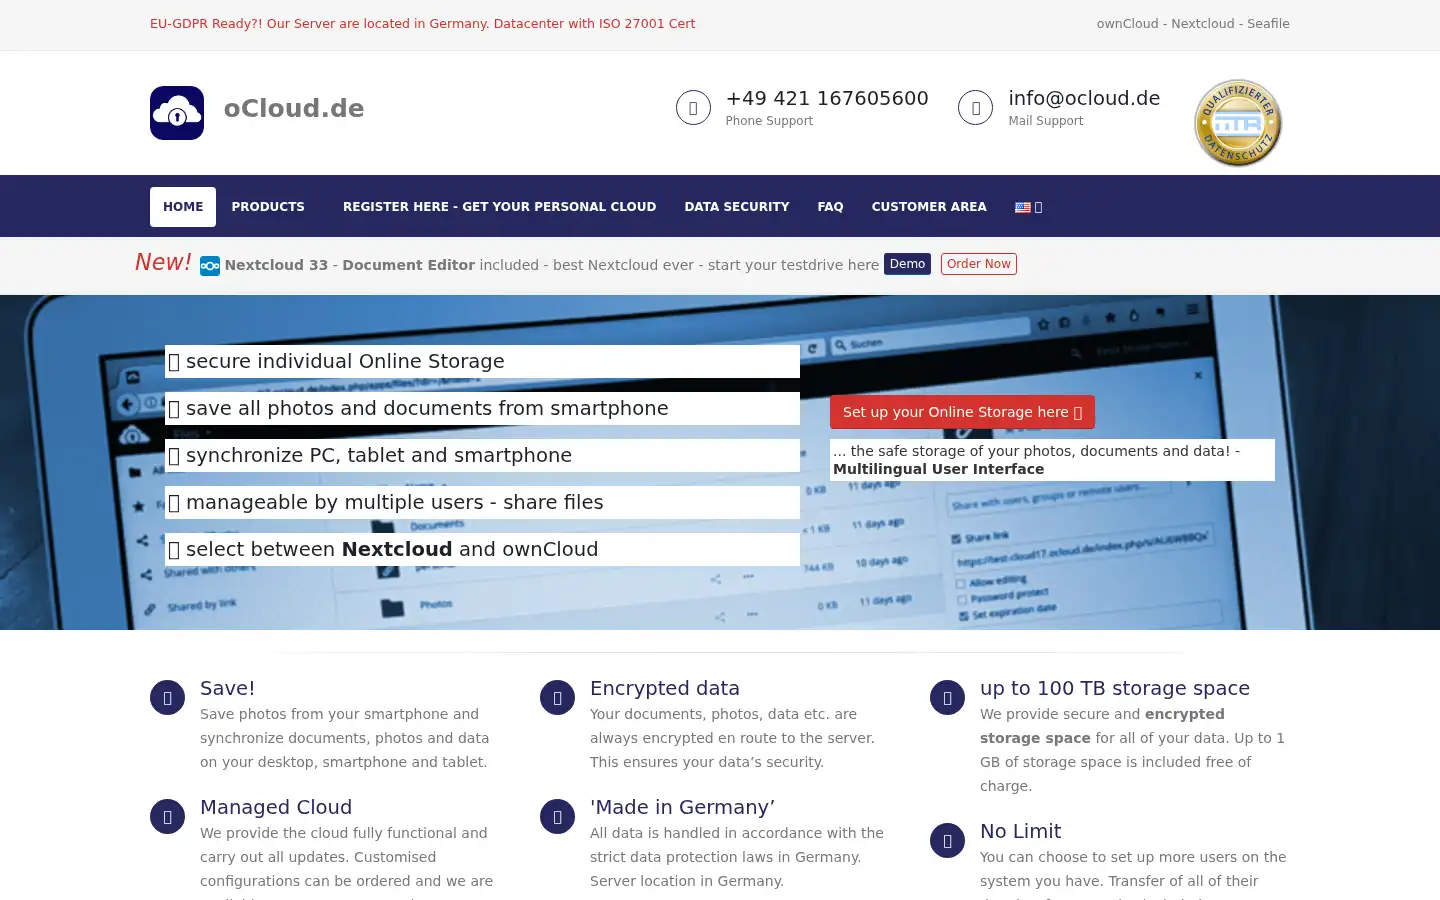Click the mail support circle icon
1440x900 pixels.
(x=975, y=107)
